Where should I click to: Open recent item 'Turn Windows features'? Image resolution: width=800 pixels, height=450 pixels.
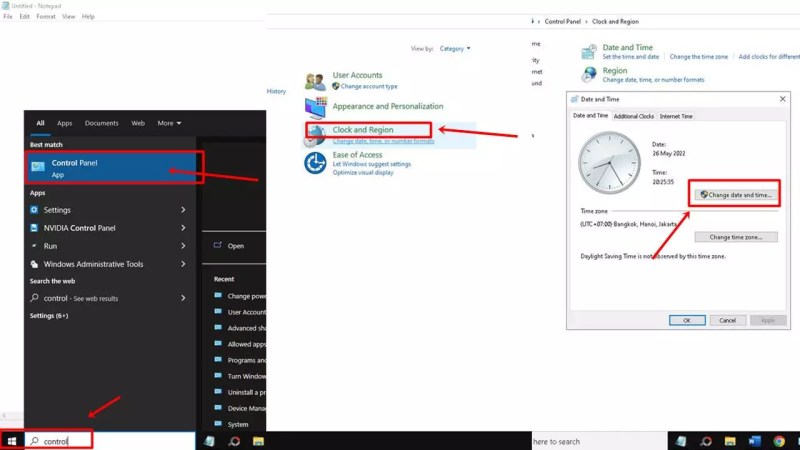[246, 376]
